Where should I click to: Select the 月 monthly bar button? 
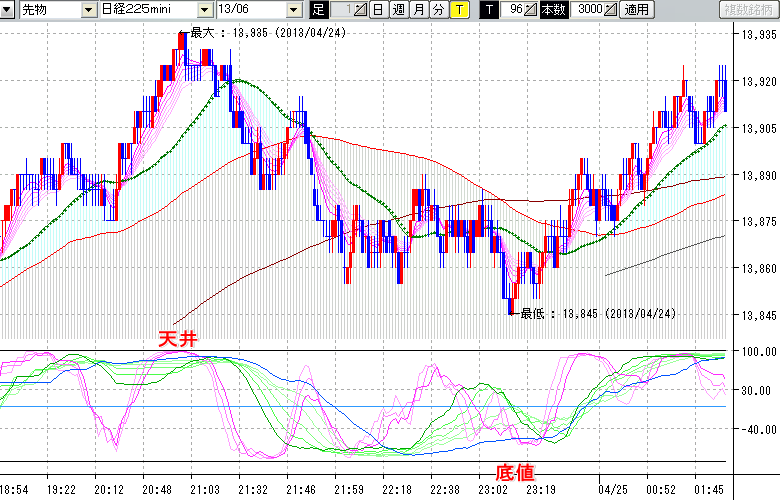[x=418, y=10]
